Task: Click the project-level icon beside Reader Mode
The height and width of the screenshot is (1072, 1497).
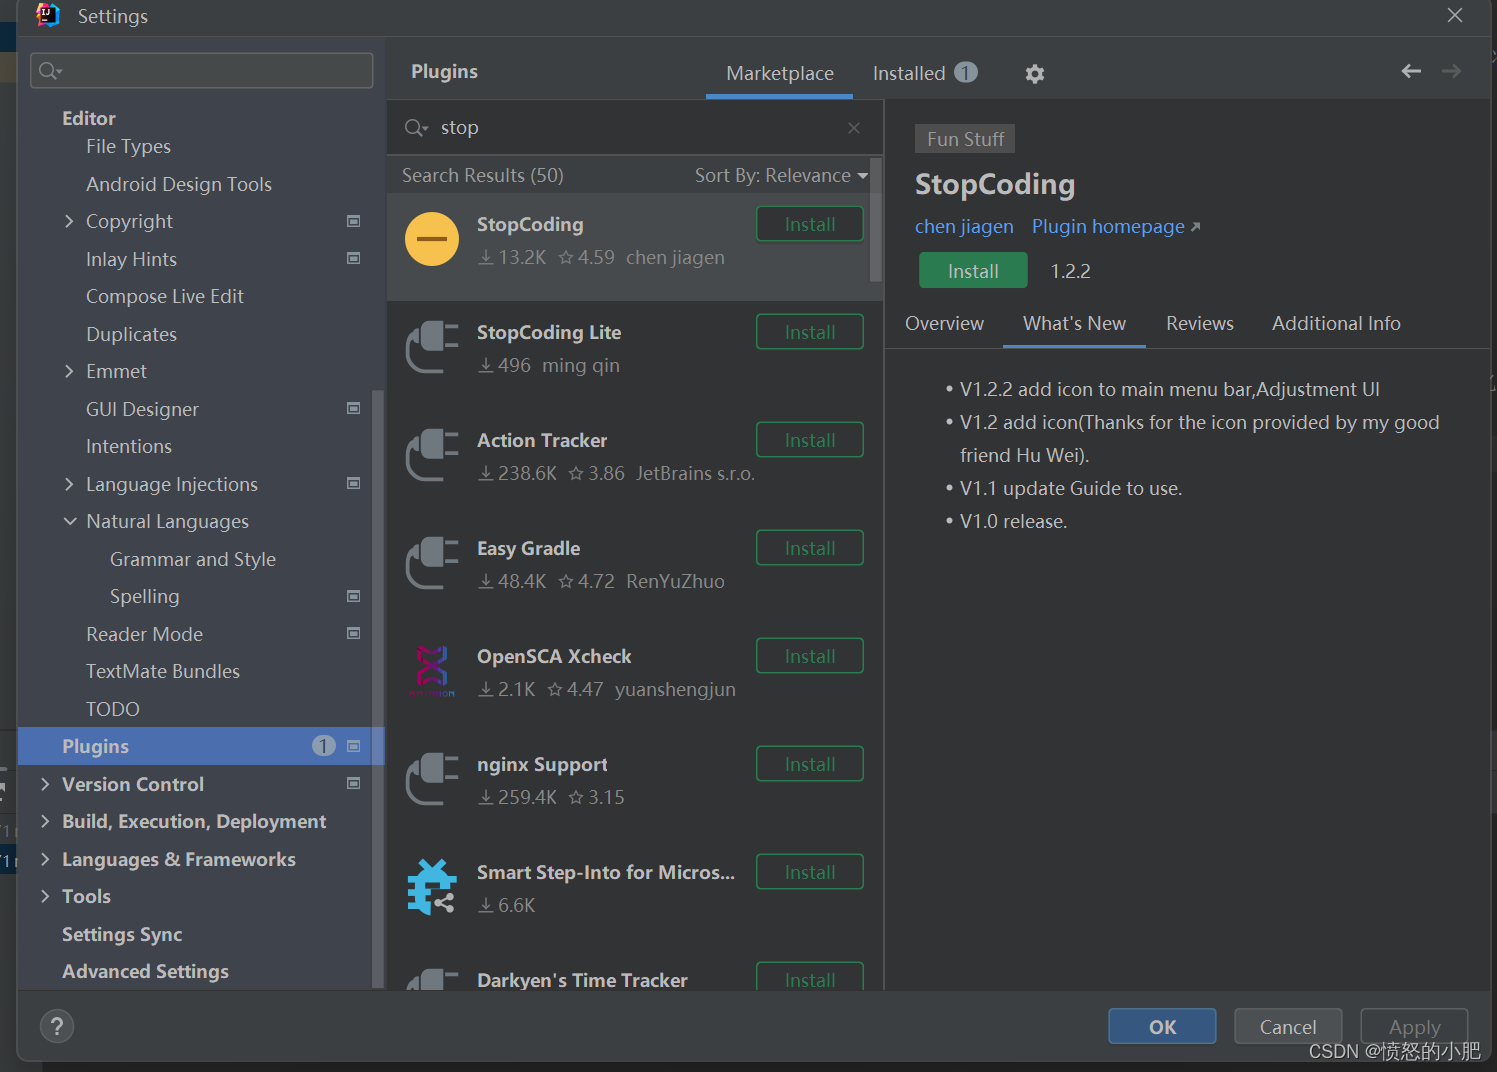Action: [353, 633]
